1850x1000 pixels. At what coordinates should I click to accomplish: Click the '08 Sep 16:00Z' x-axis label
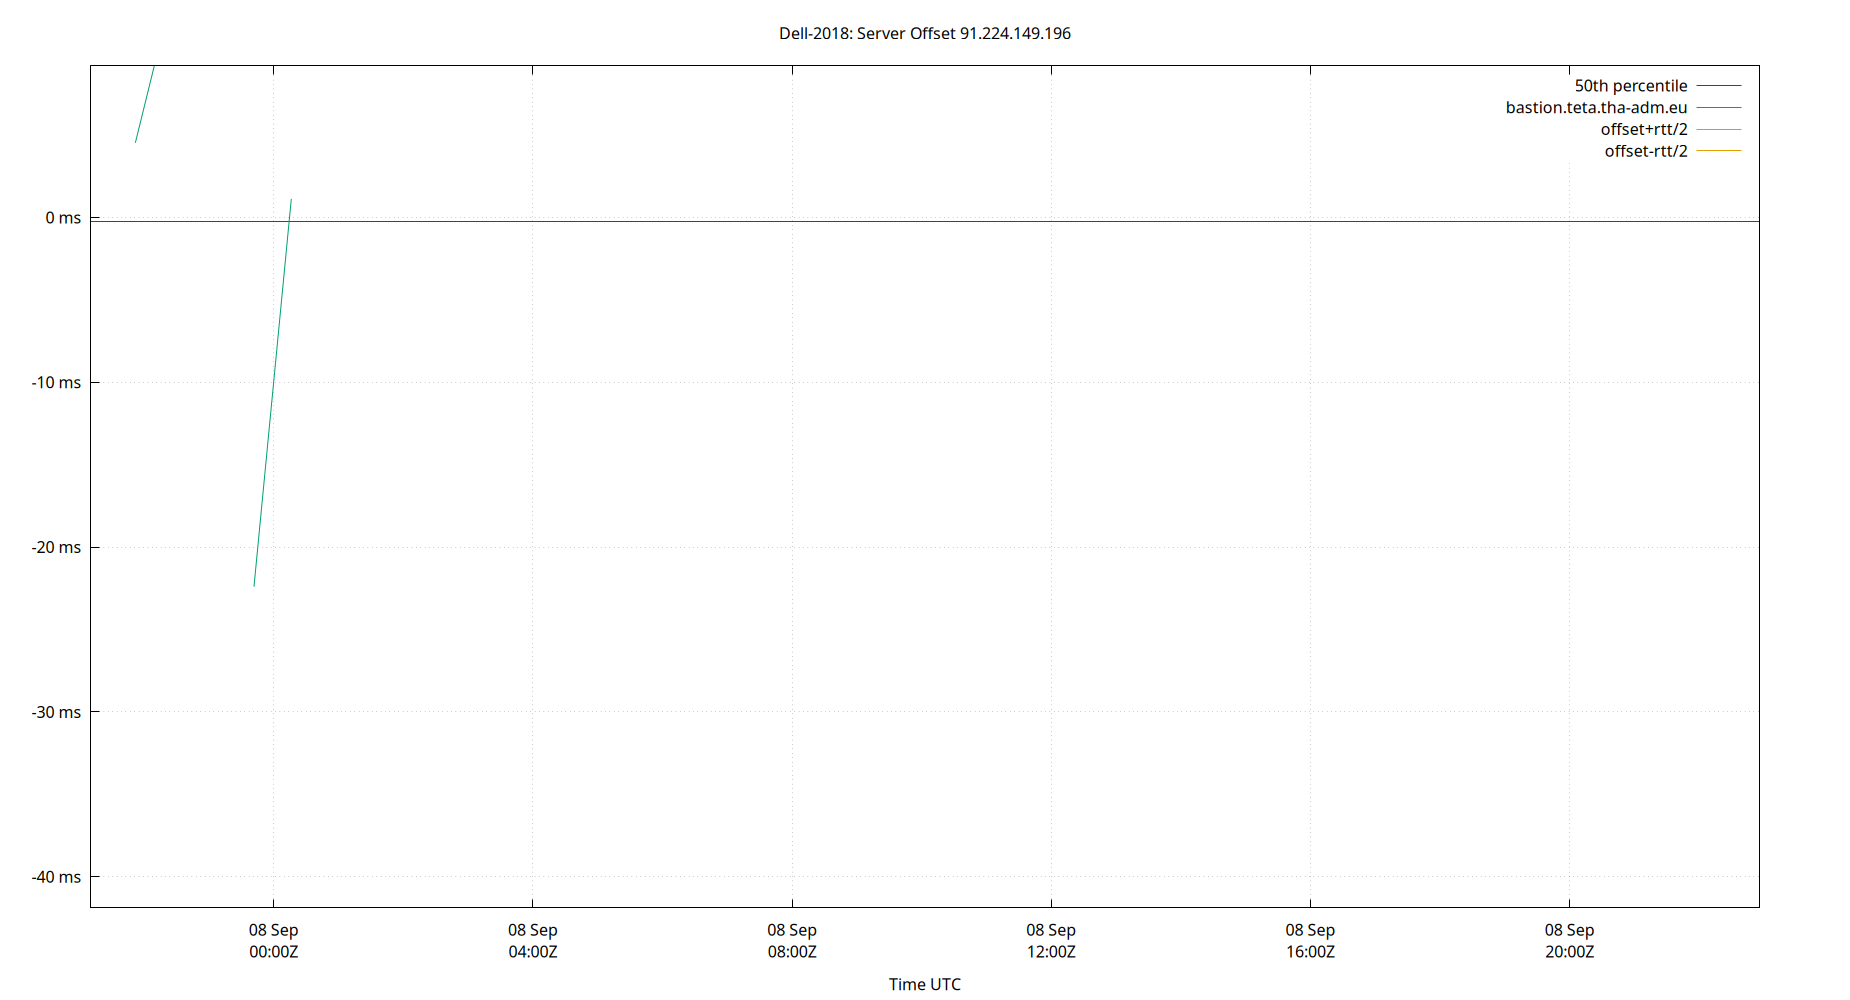click(x=1310, y=941)
